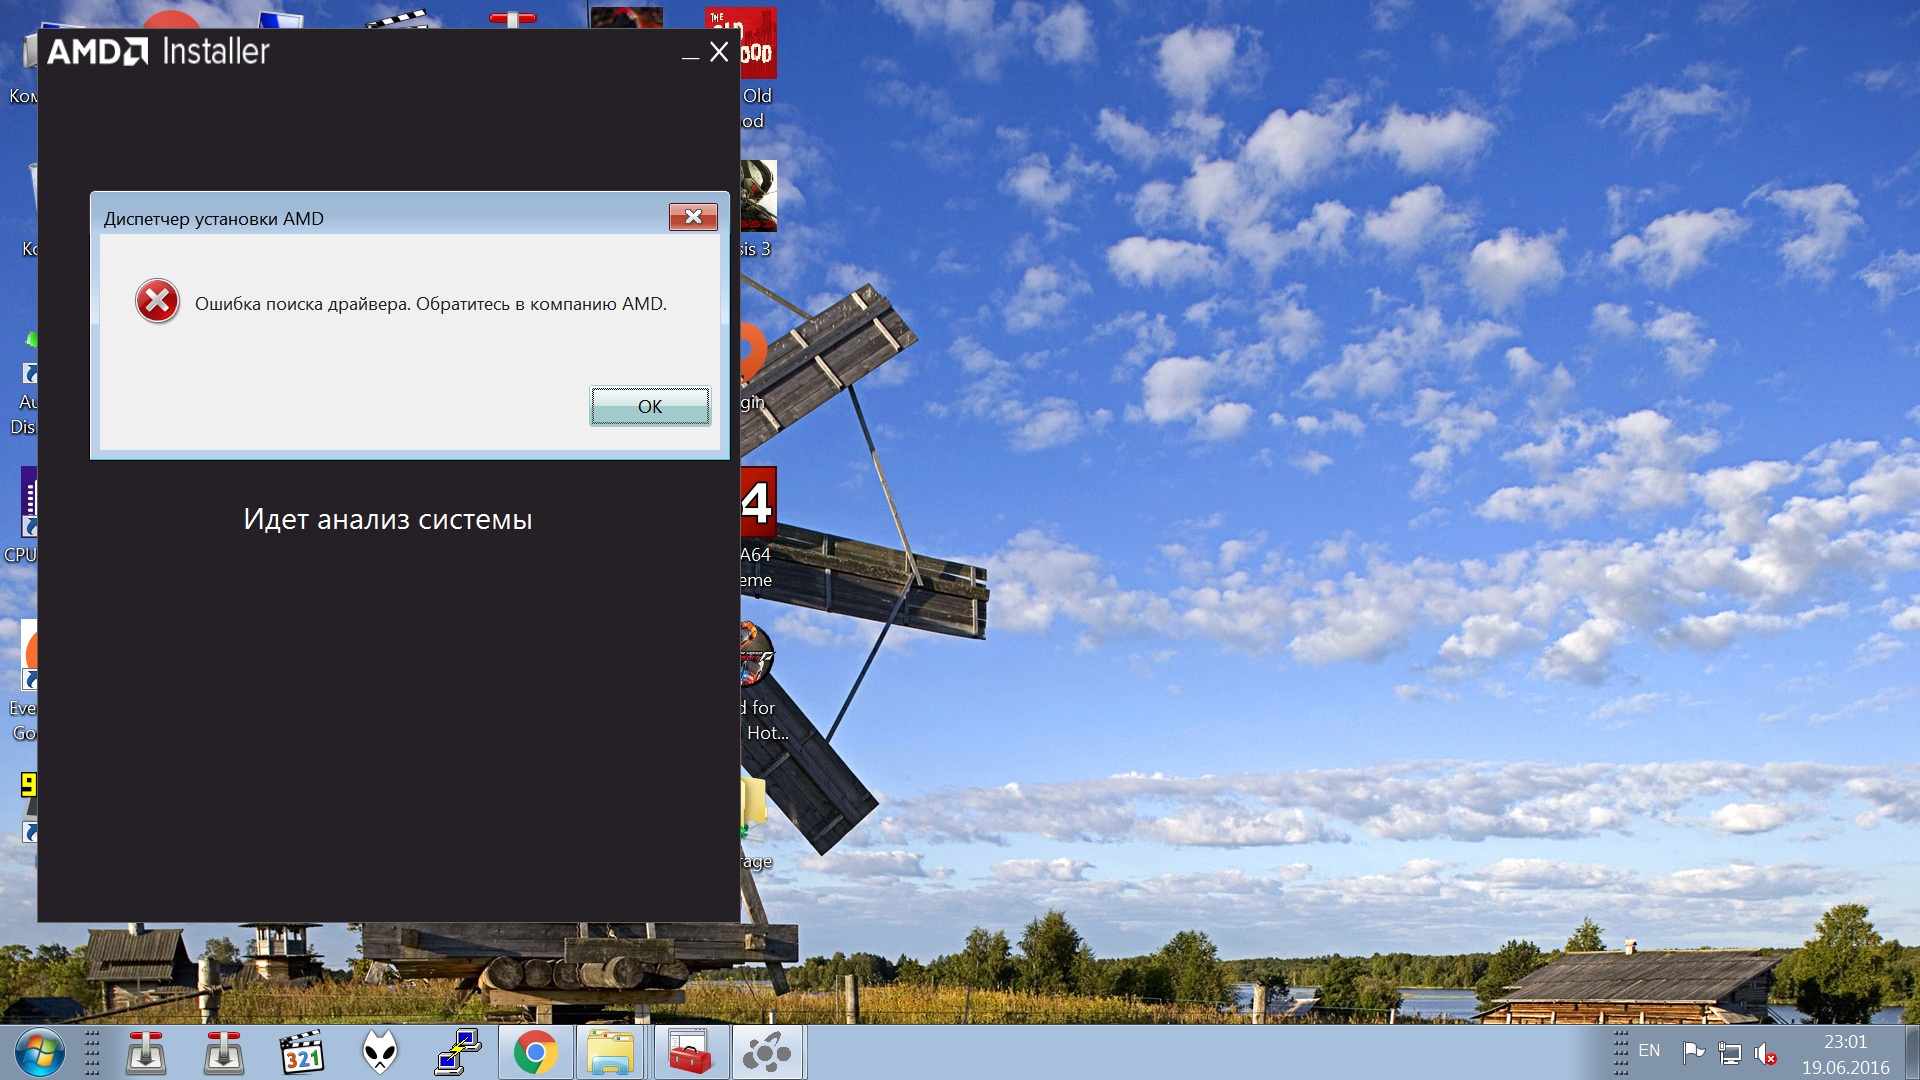Open EN language bar selector

coord(1649,1051)
